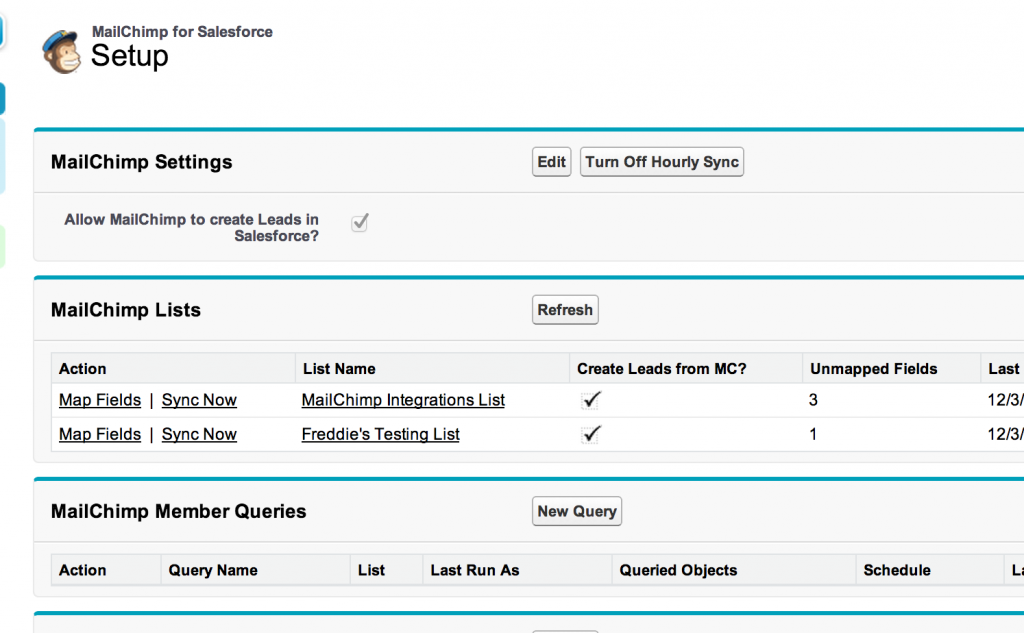Refresh the MailChimp Lists
The height and width of the screenshot is (633, 1024).
[565, 310]
